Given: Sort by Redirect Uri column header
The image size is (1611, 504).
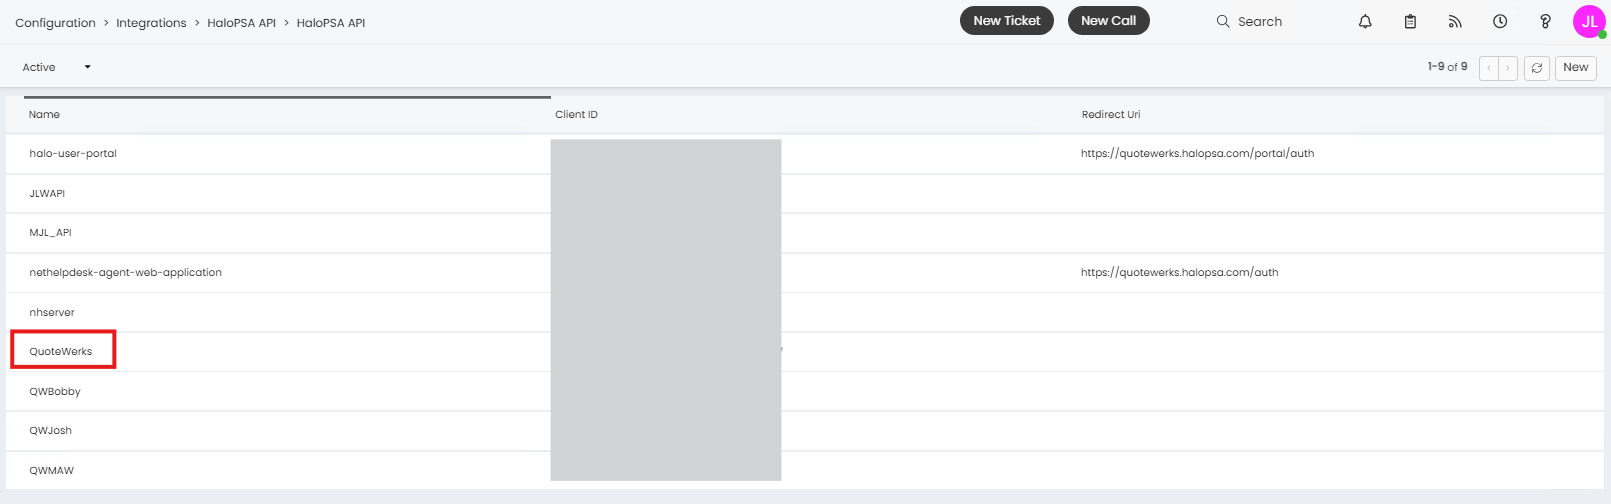Looking at the screenshot, I should [1110, 114].
